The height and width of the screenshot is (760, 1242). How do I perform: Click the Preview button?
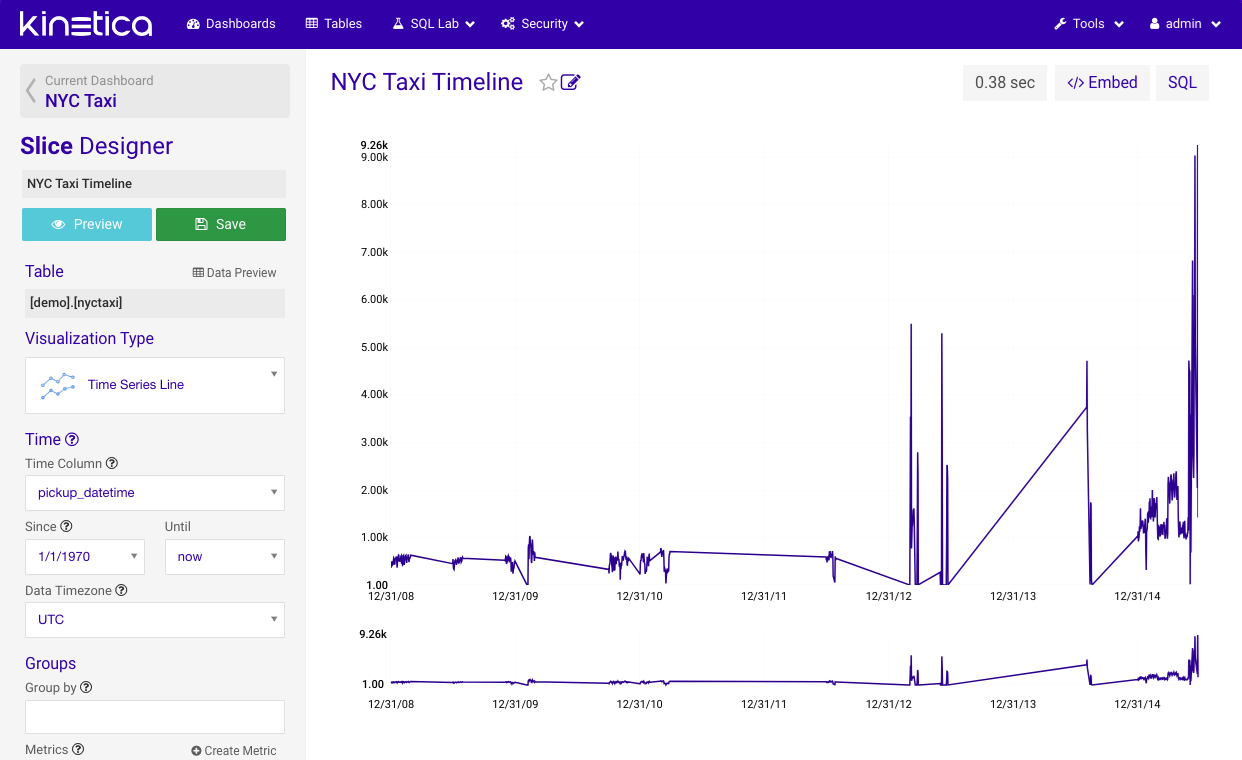point(87,225)
